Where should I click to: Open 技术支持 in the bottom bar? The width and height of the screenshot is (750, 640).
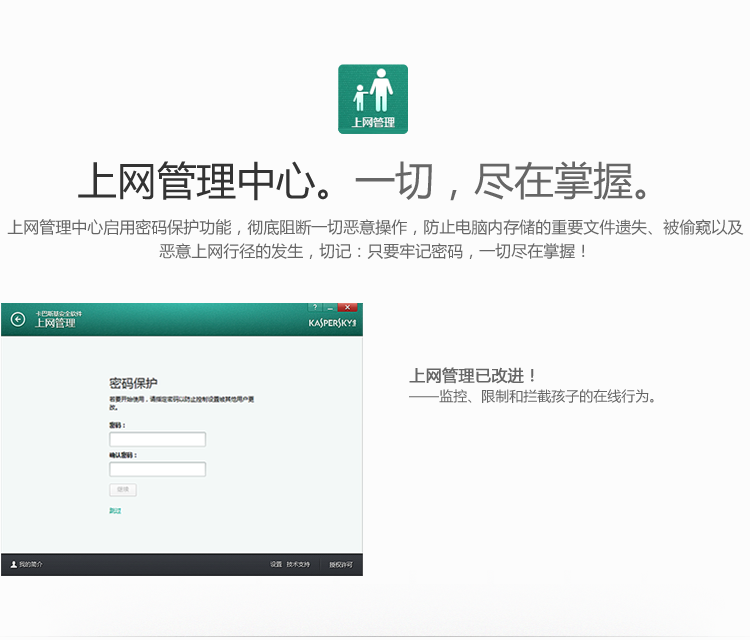coord(298,565)
